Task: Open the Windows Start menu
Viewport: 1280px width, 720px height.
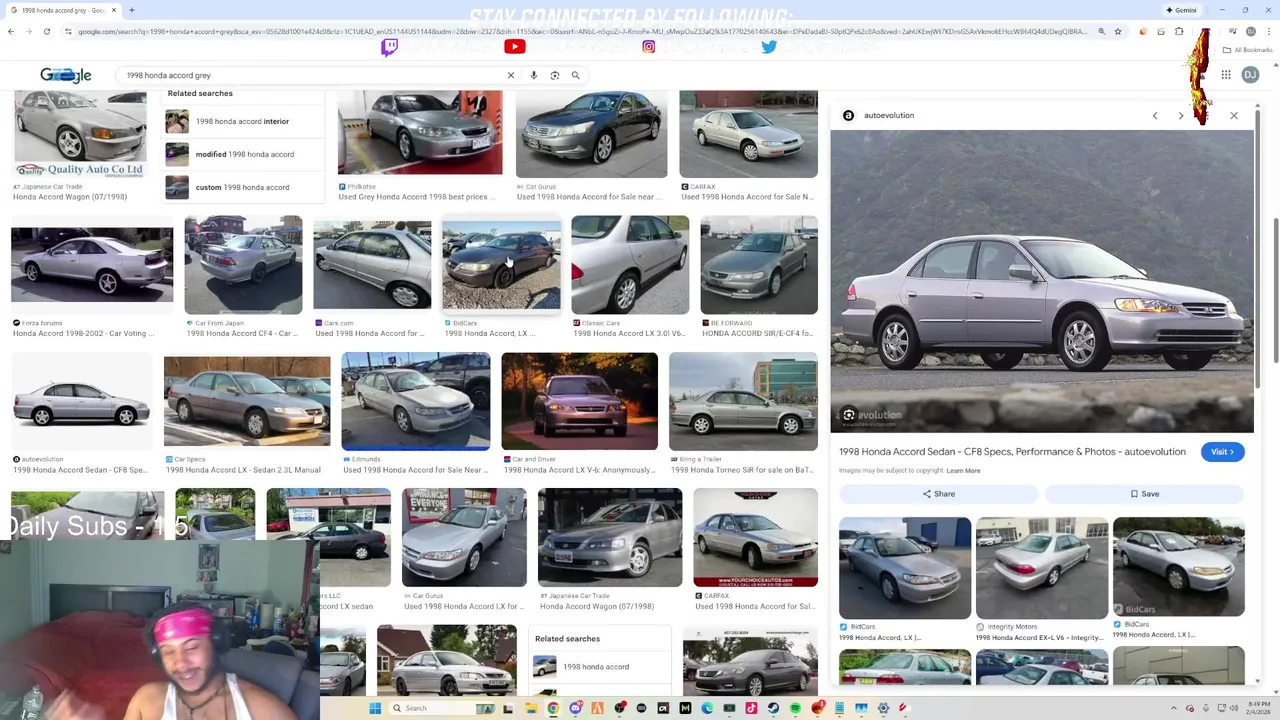Action: click(x=375, y=708)
